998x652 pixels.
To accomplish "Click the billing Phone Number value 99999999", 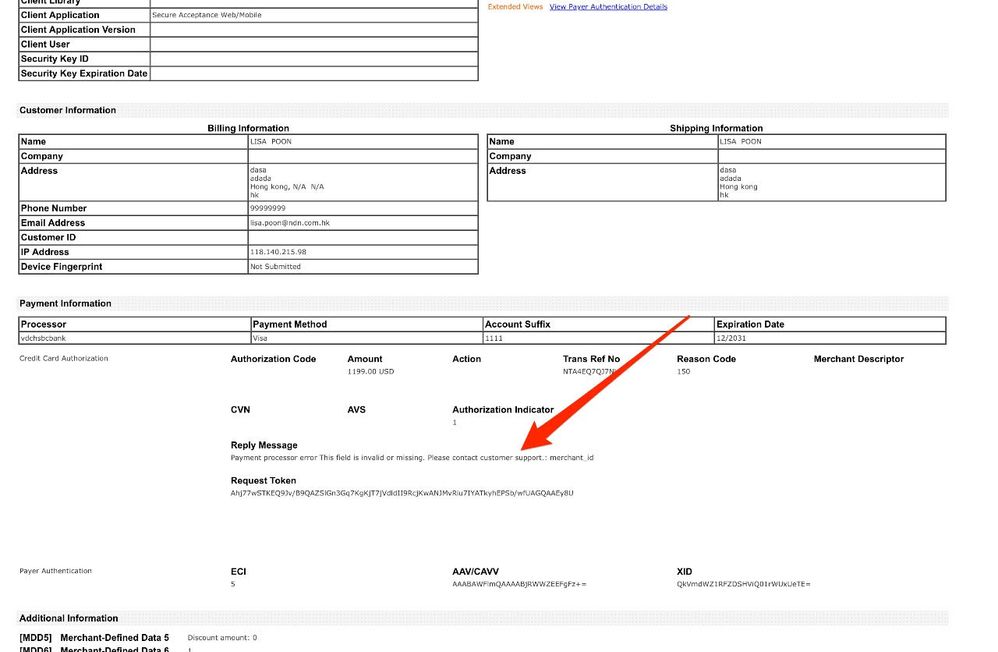I will pyautogui.click(x=268, y=208).
